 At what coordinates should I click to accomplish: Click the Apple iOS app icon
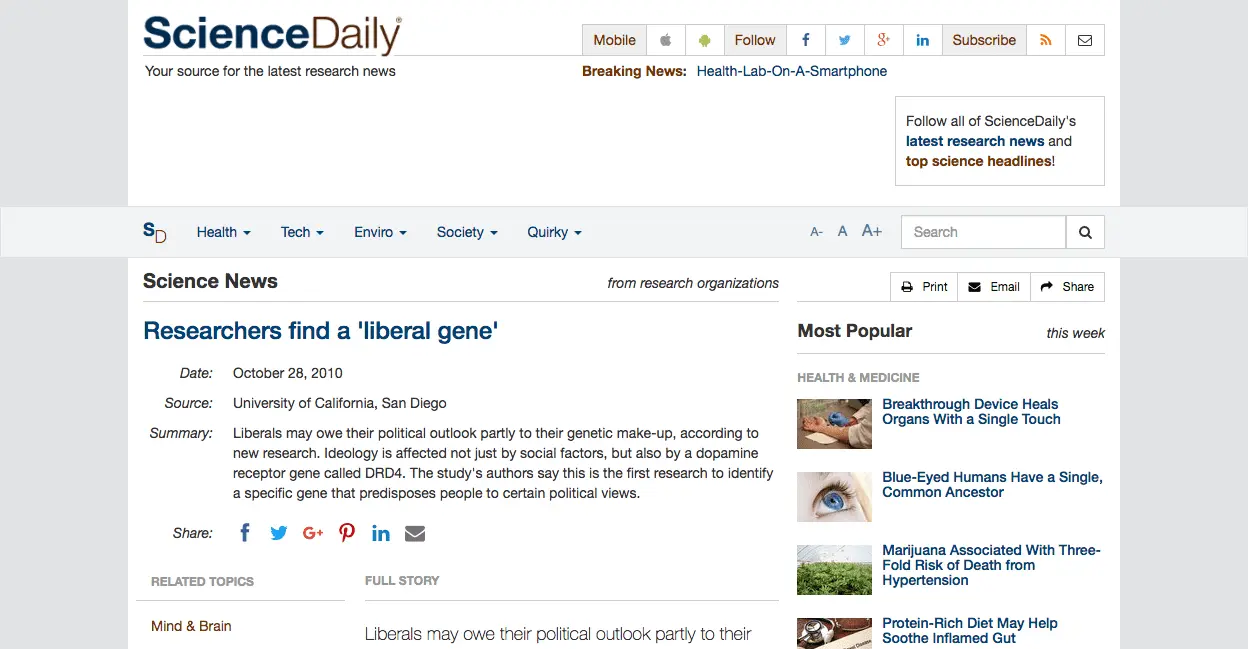tap(666, 40)
